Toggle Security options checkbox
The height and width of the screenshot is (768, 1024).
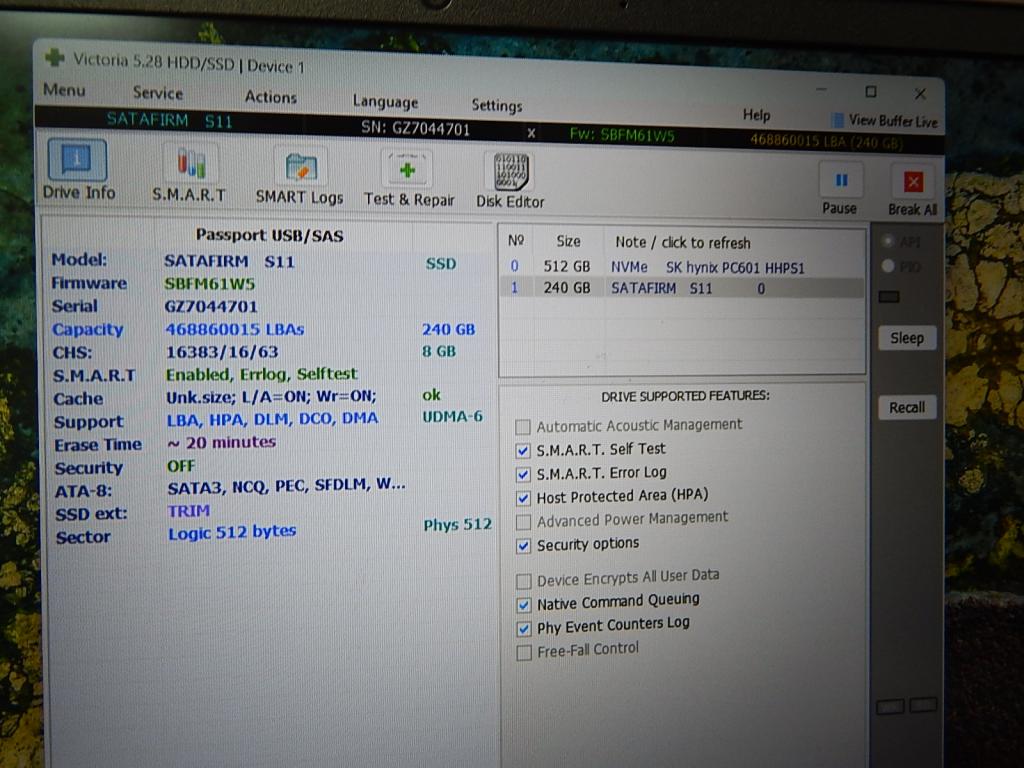point(523,546)
